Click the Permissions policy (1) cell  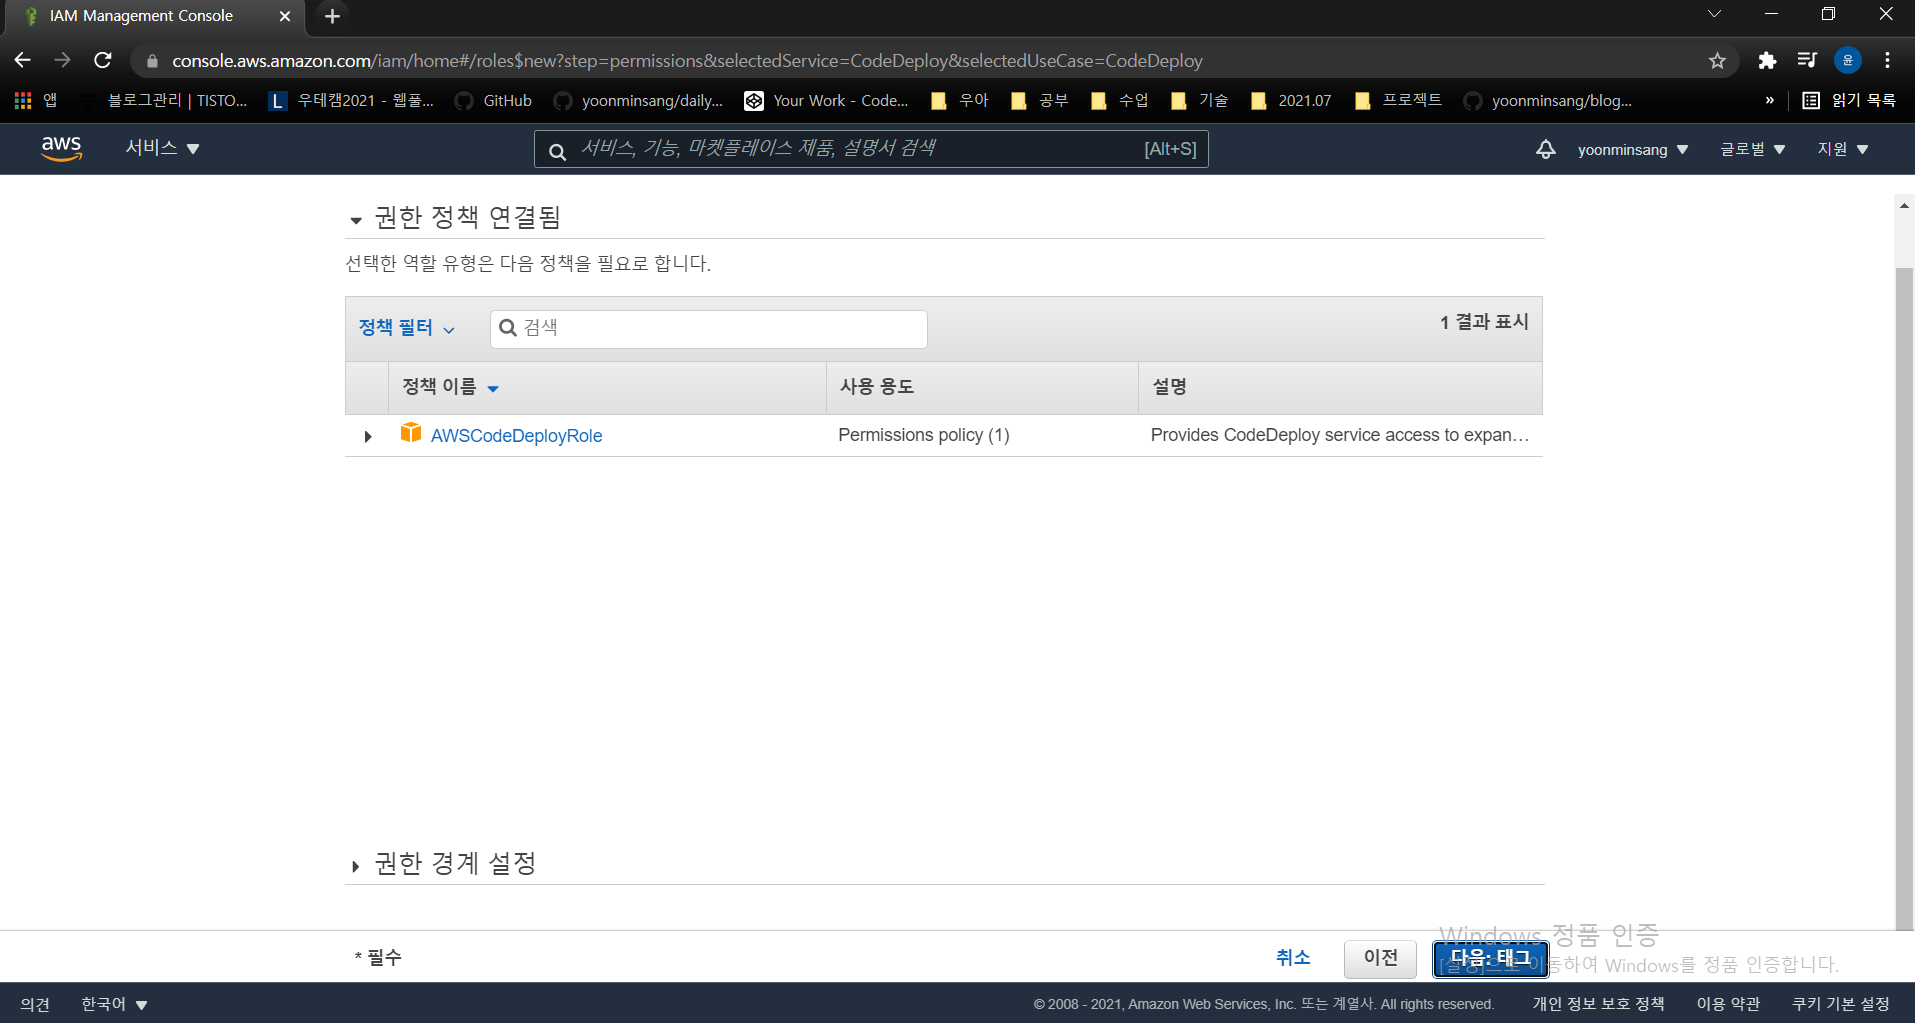click(924, 435)
